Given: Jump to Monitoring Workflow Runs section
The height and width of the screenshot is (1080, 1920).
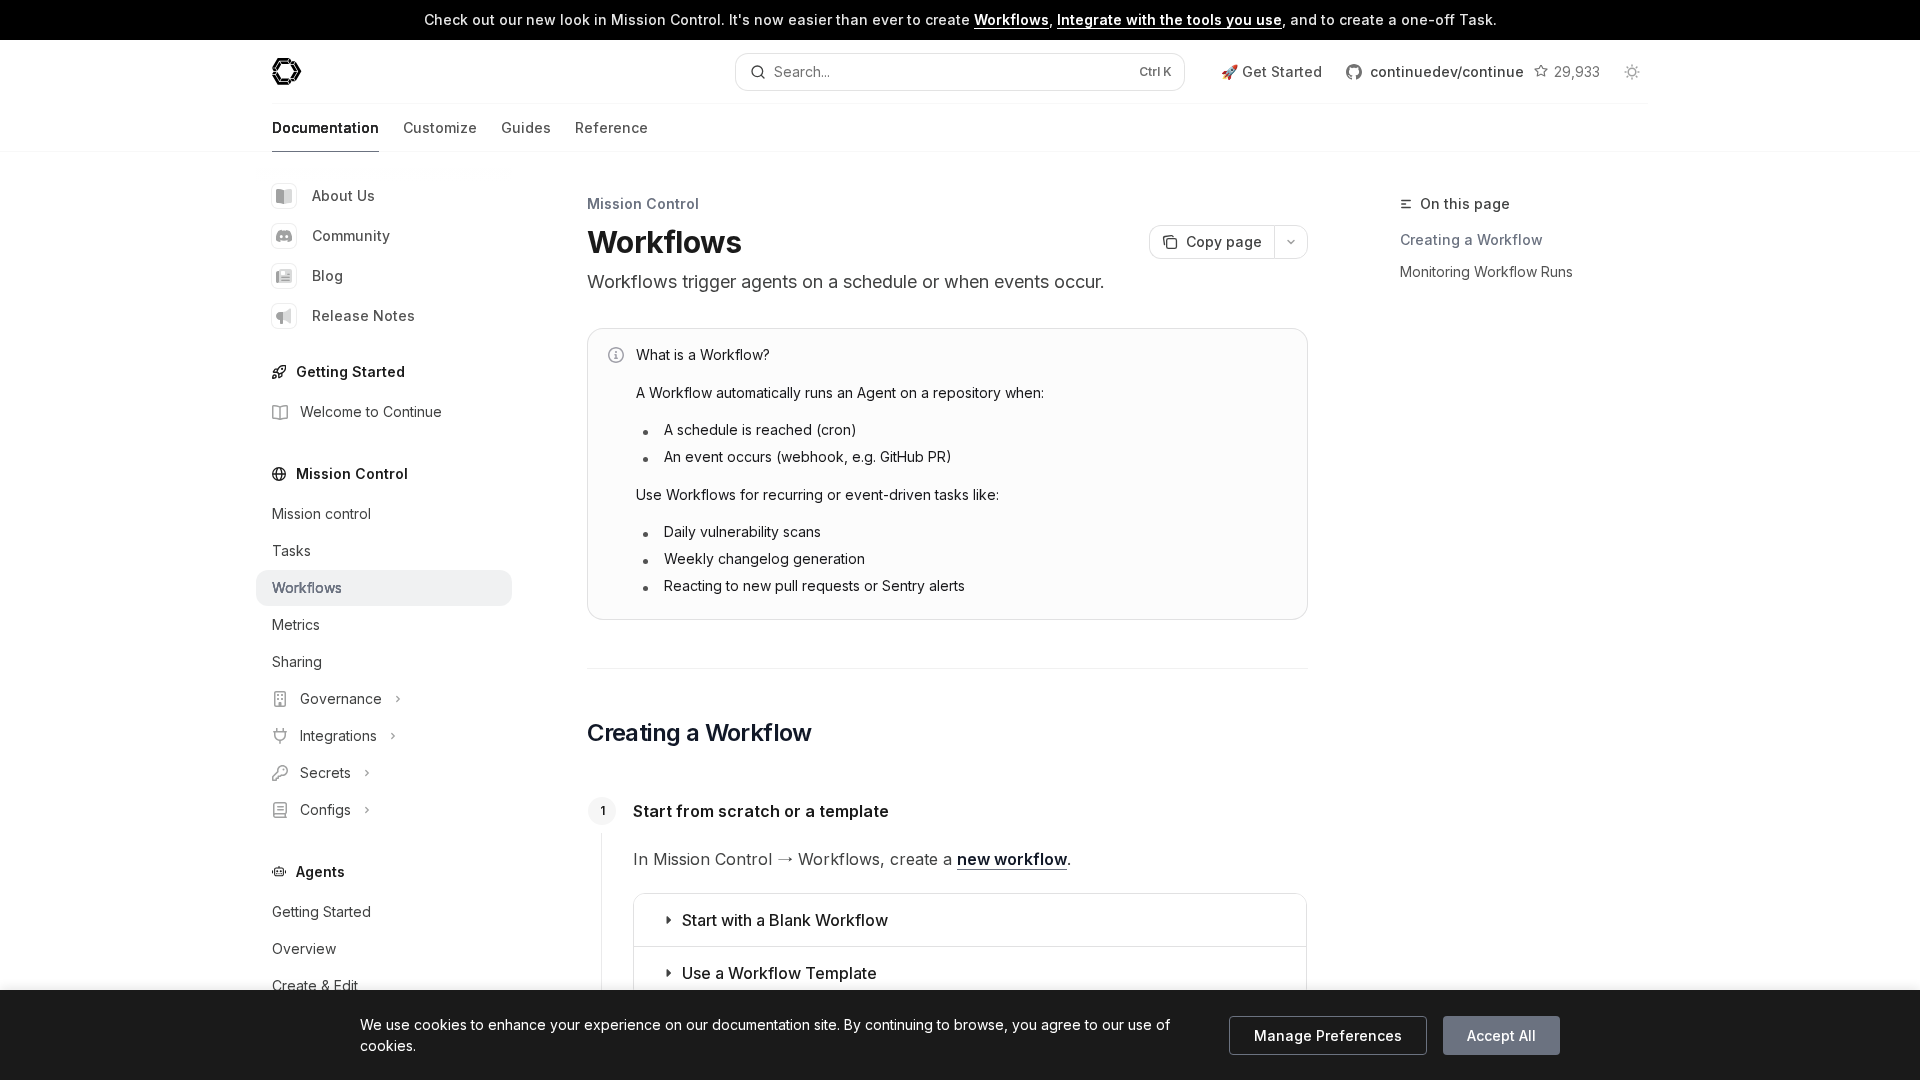Looking at the screenshot, I should click(x=1485, y=272).
